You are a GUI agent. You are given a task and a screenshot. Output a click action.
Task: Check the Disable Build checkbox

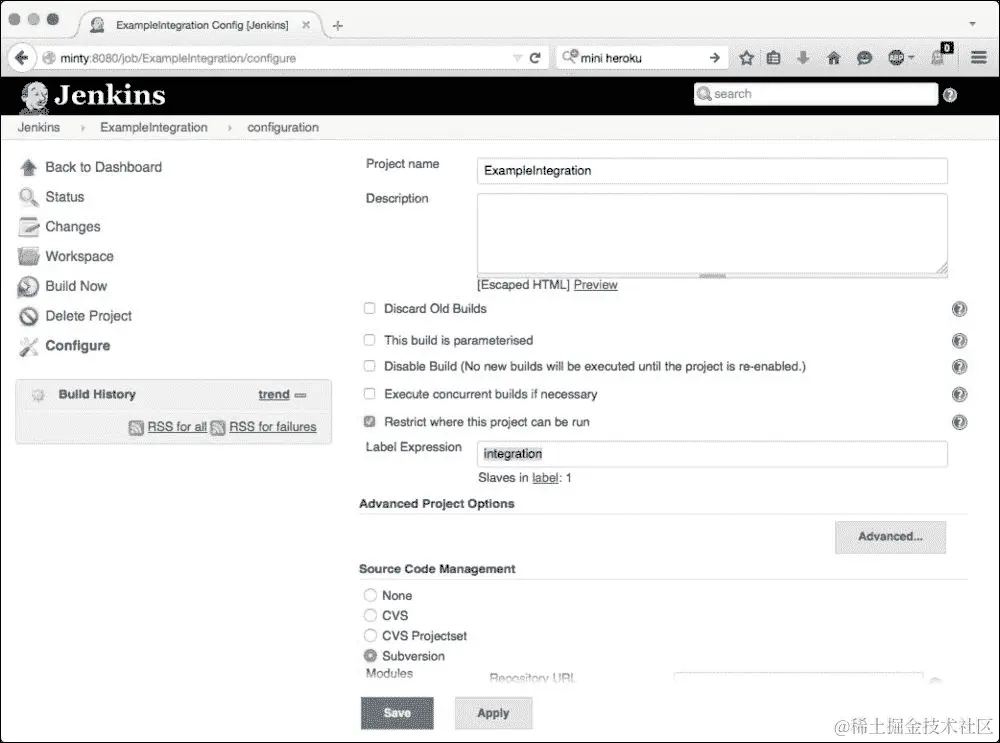(x=369, y=366)
